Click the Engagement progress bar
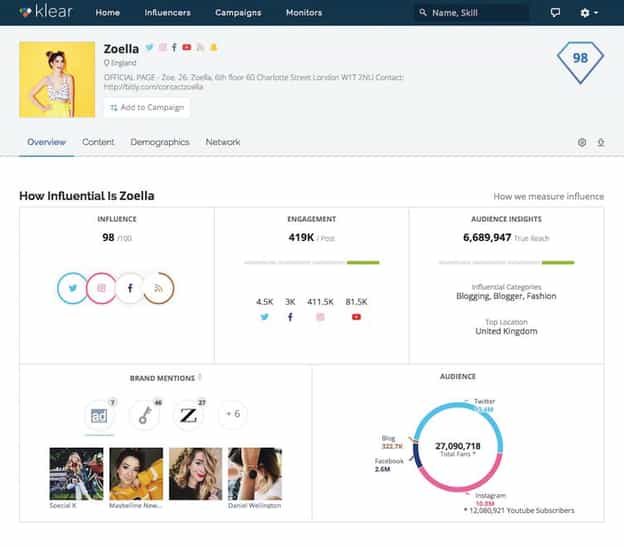Image resolution: width=624 pixels, height=547 pixels. click(312, 263)
